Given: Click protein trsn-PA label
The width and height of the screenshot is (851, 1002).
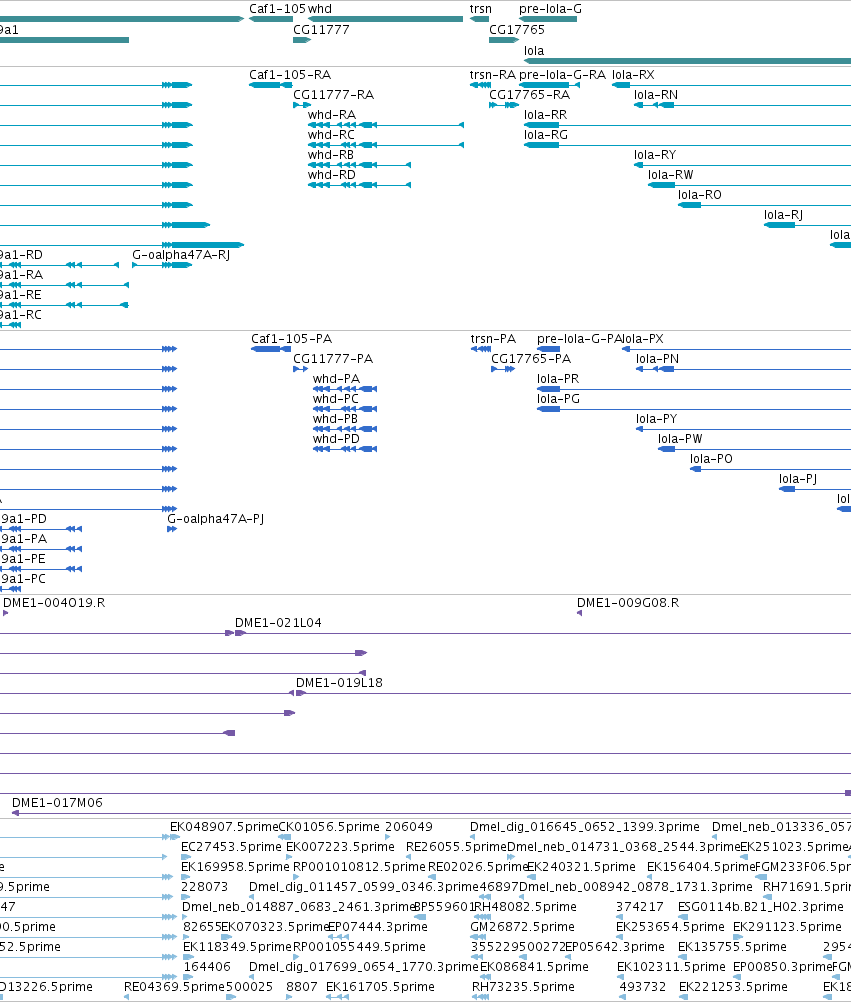Looking at the screenshot, I should [x=493, y=339].
